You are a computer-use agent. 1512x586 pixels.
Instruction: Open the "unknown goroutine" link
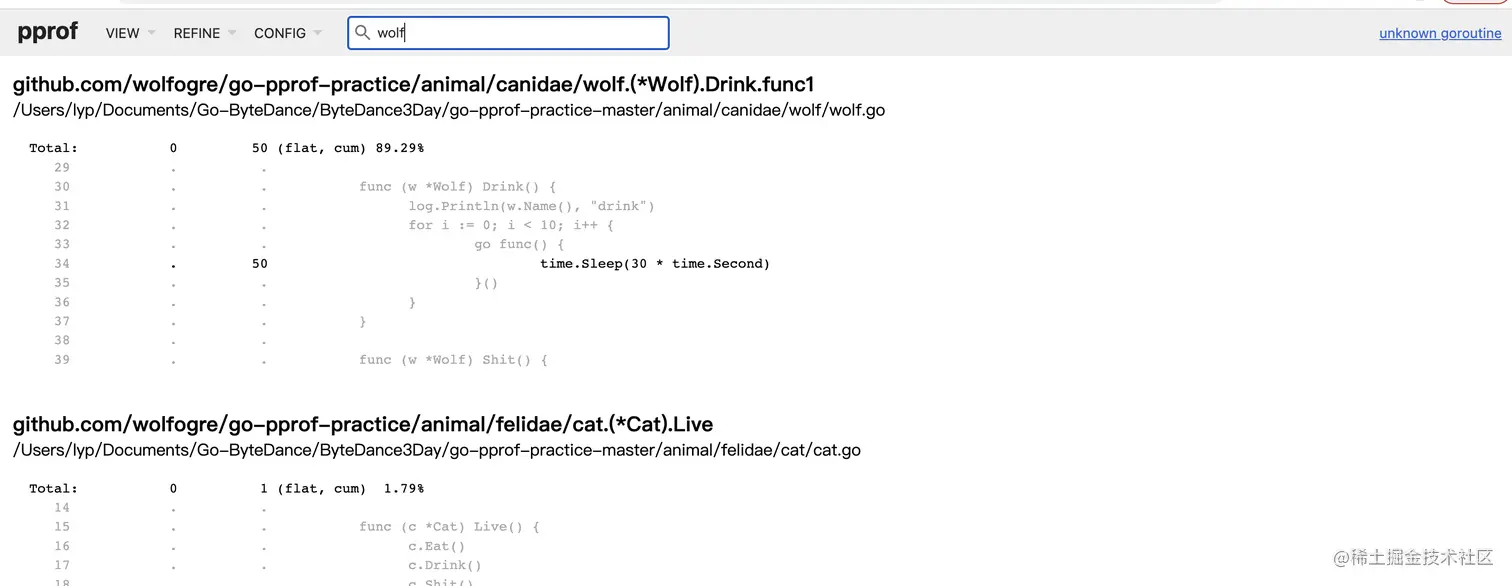(1440, 33)
